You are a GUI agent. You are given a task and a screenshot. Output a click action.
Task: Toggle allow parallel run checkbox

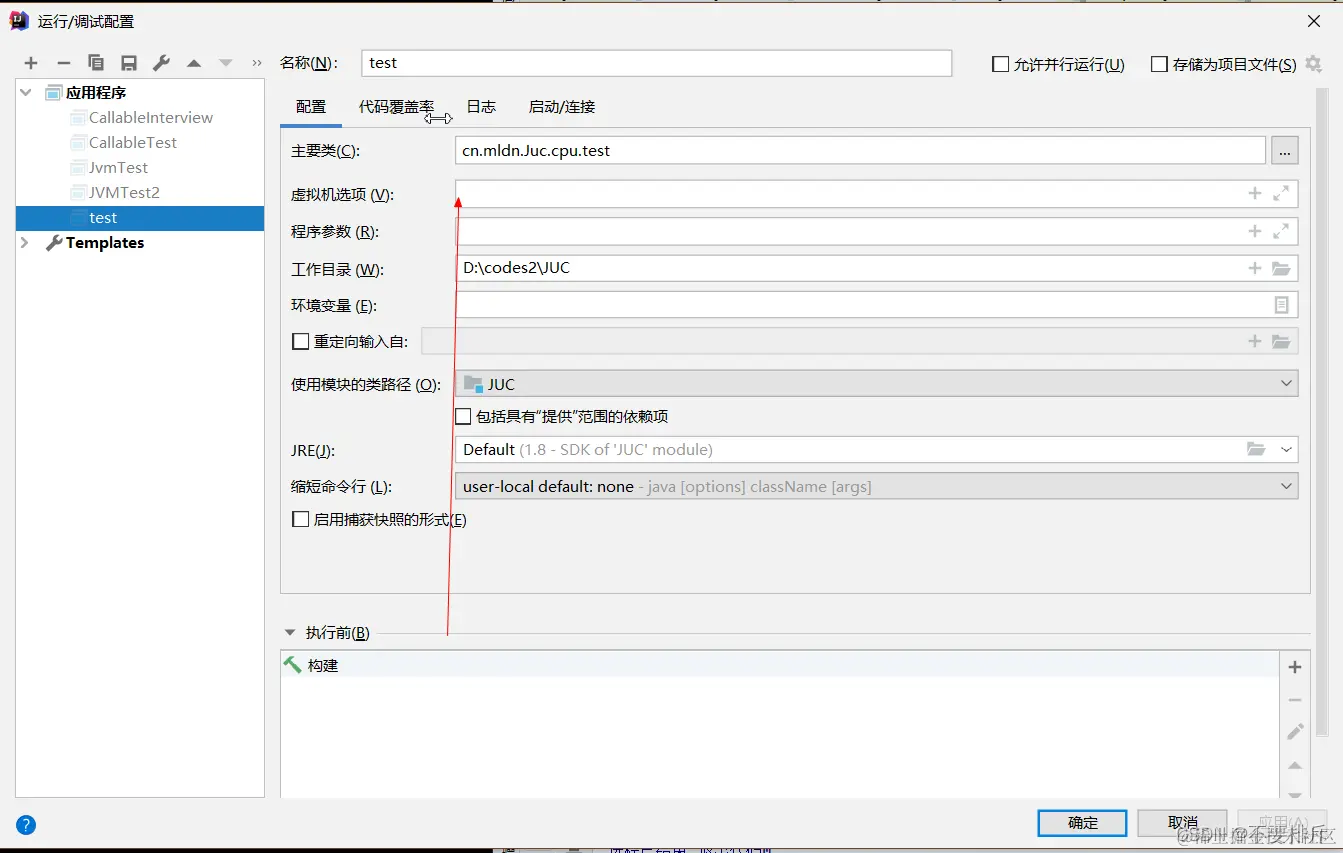[1000, 64]
